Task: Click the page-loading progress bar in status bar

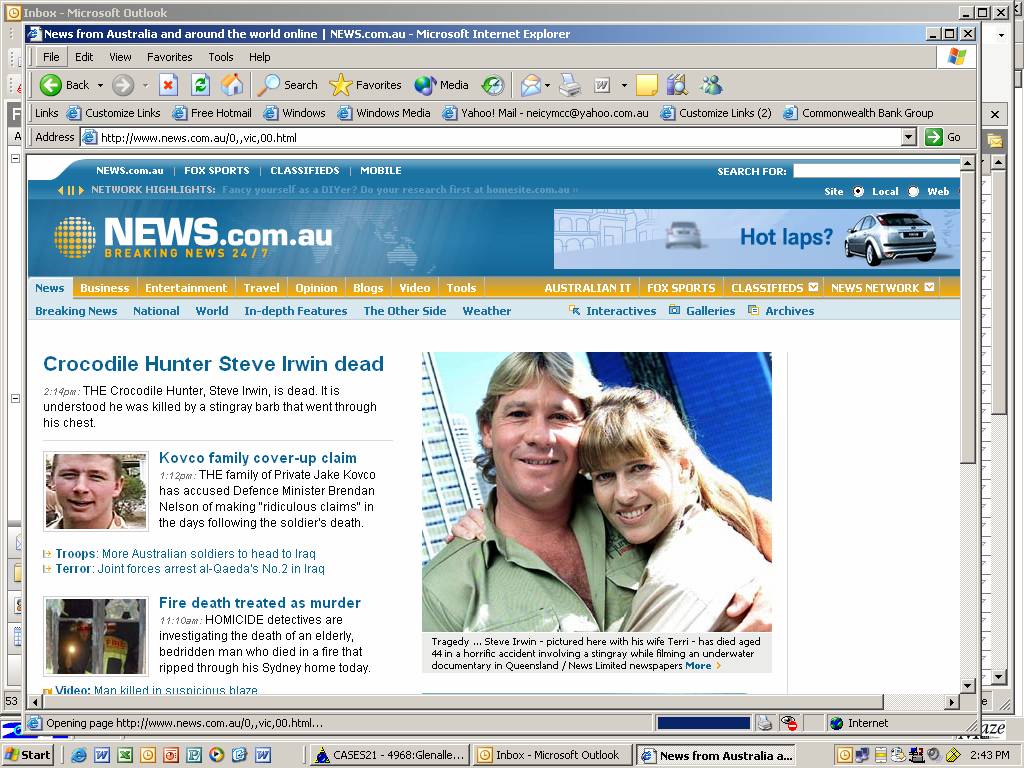Action: click(x=703, y=723)
